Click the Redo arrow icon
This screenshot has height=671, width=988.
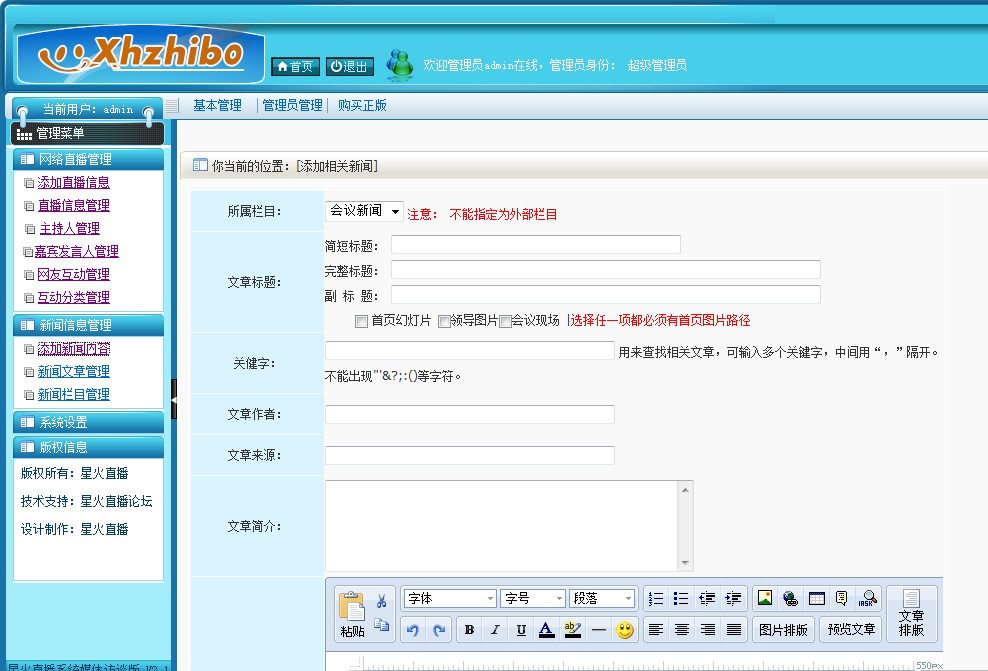pyautogui.click(x=439, y=629)
